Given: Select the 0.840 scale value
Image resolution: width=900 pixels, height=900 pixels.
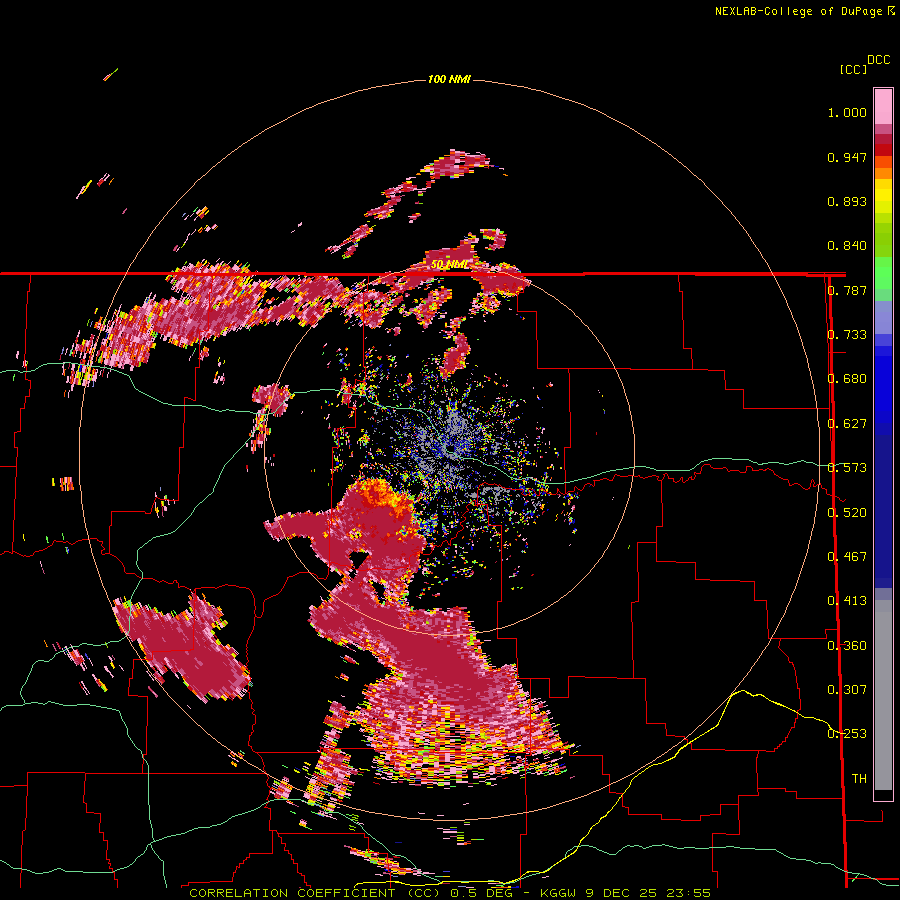Looking at the screenshot, I should pyautogui.click(x=847, y=246).
